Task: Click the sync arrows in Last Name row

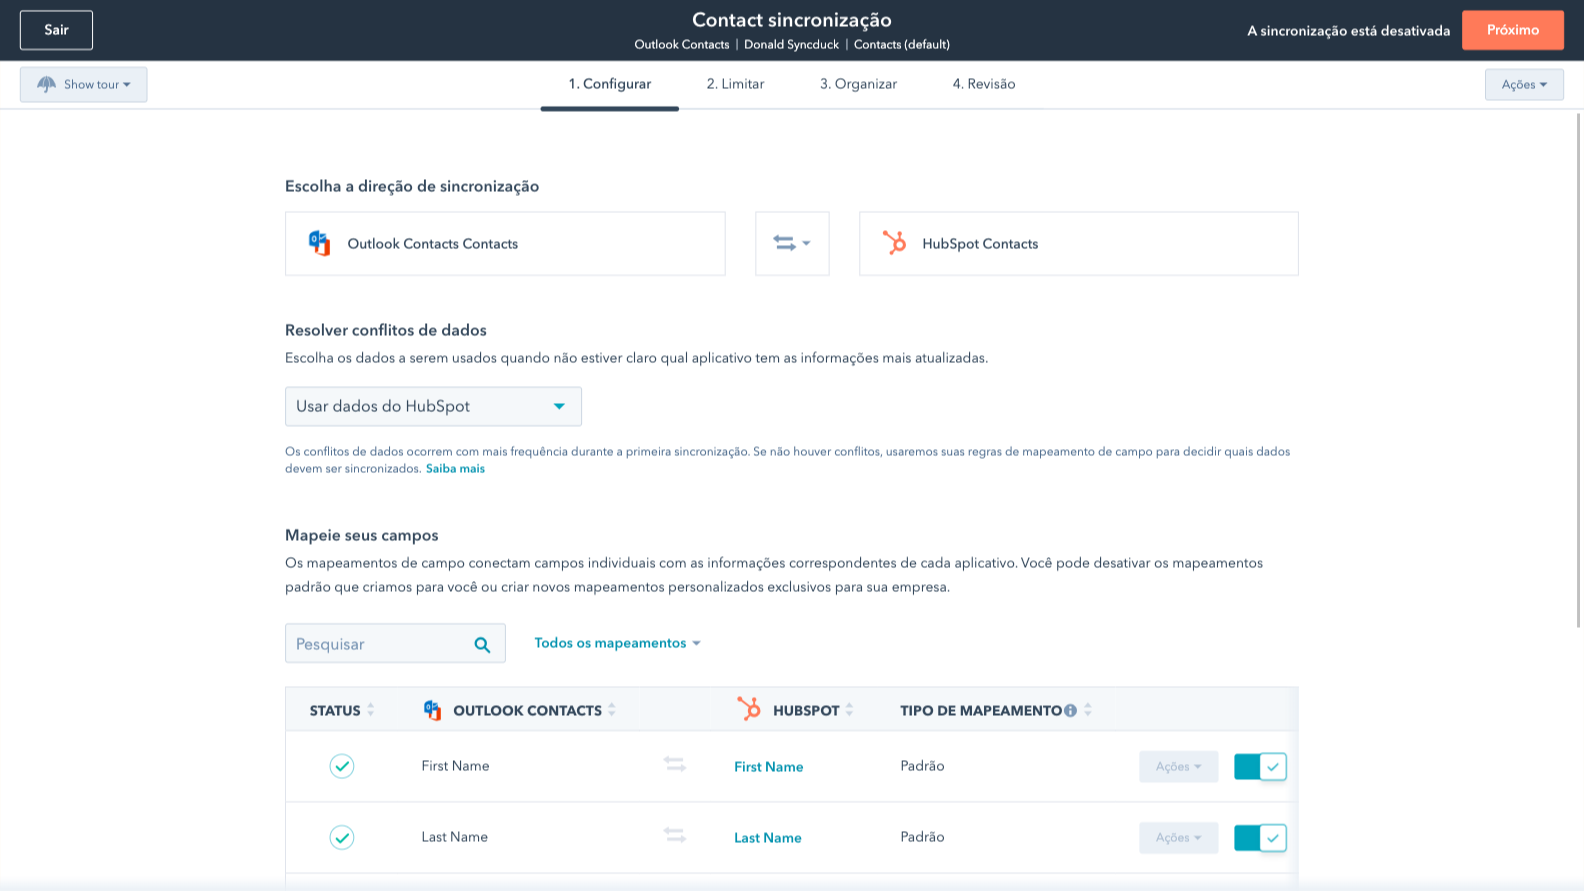Action: (675, 835)
